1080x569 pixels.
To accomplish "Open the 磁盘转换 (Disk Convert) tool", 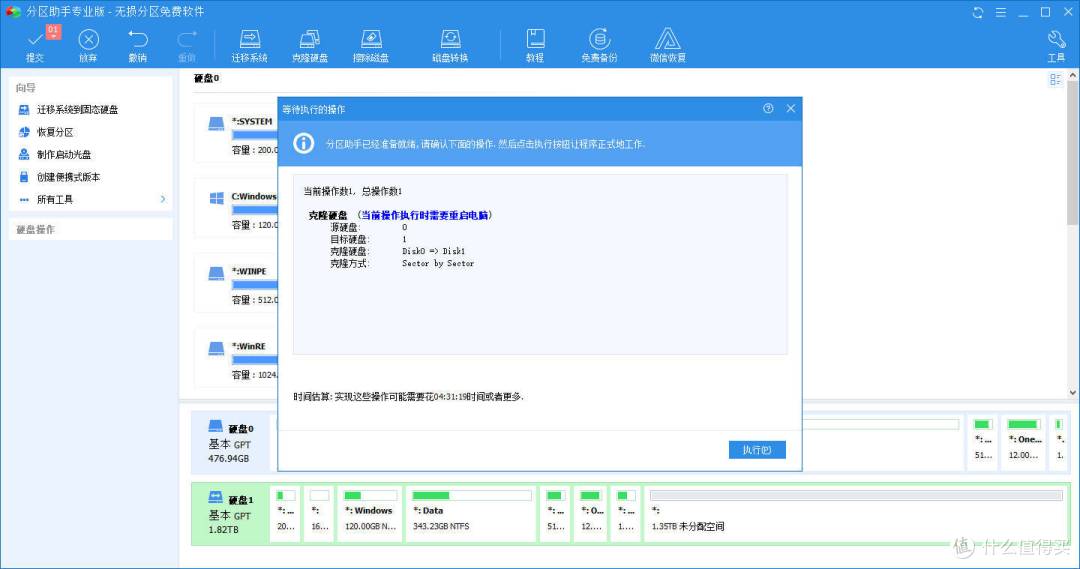I will coord(450,45).
